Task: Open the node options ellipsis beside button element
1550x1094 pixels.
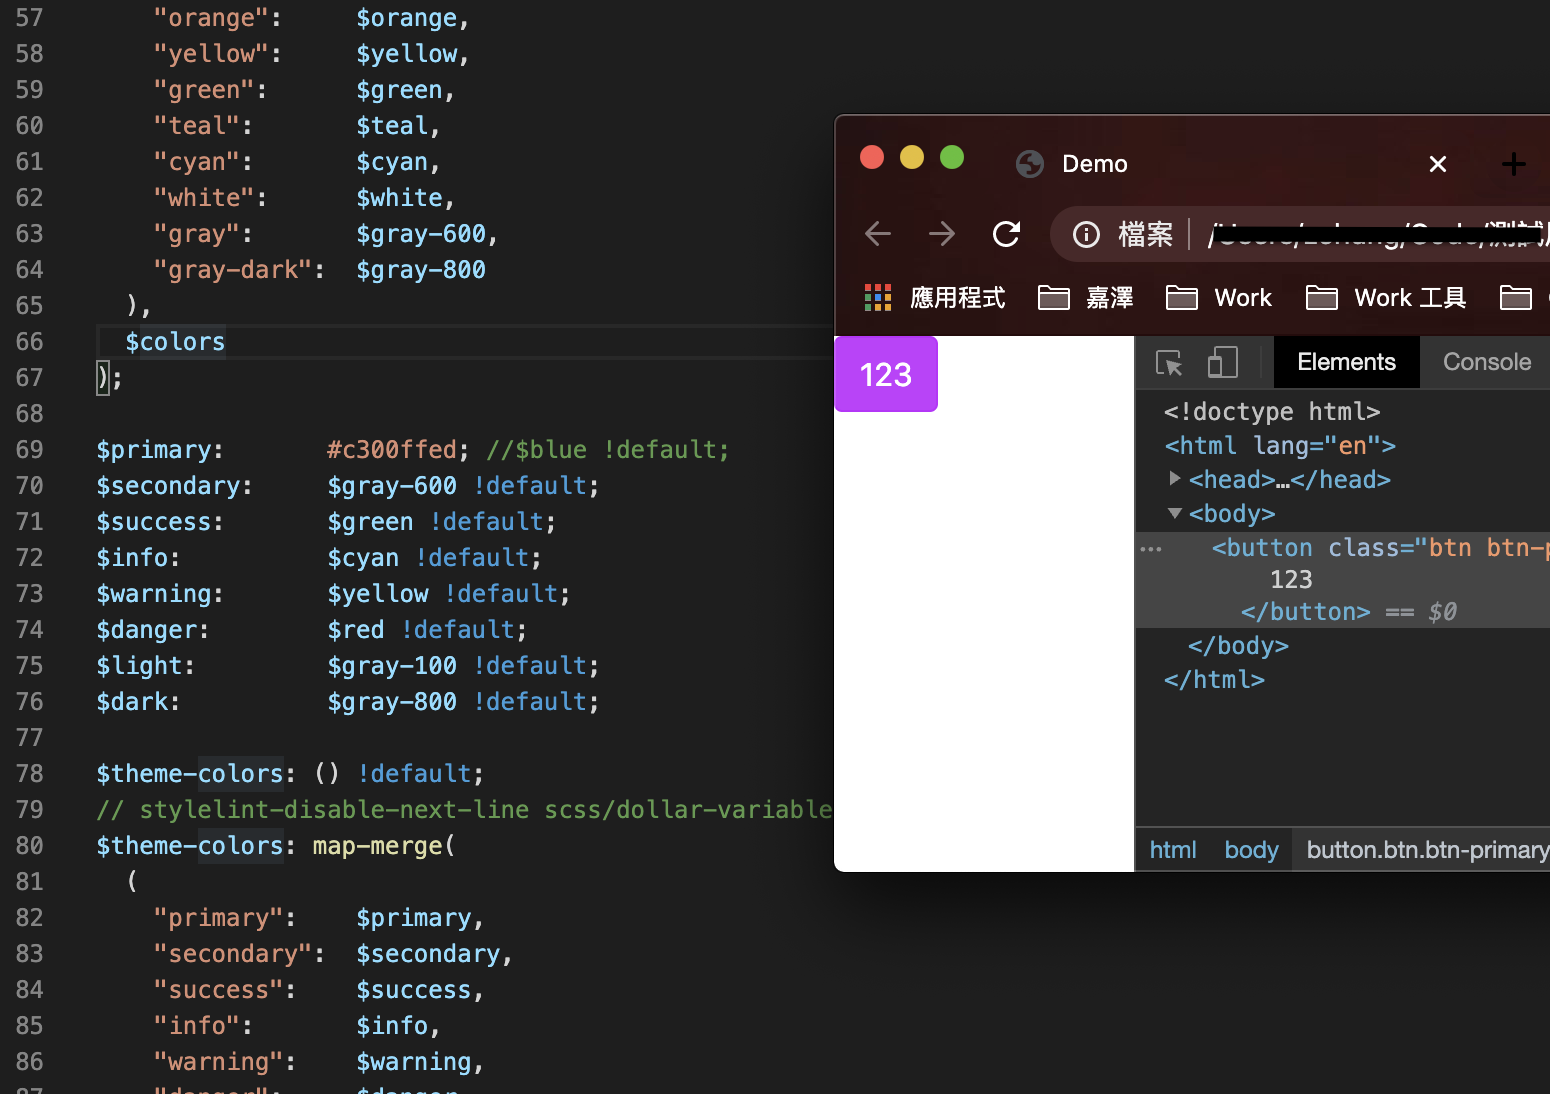Action: click(1151, 548)
